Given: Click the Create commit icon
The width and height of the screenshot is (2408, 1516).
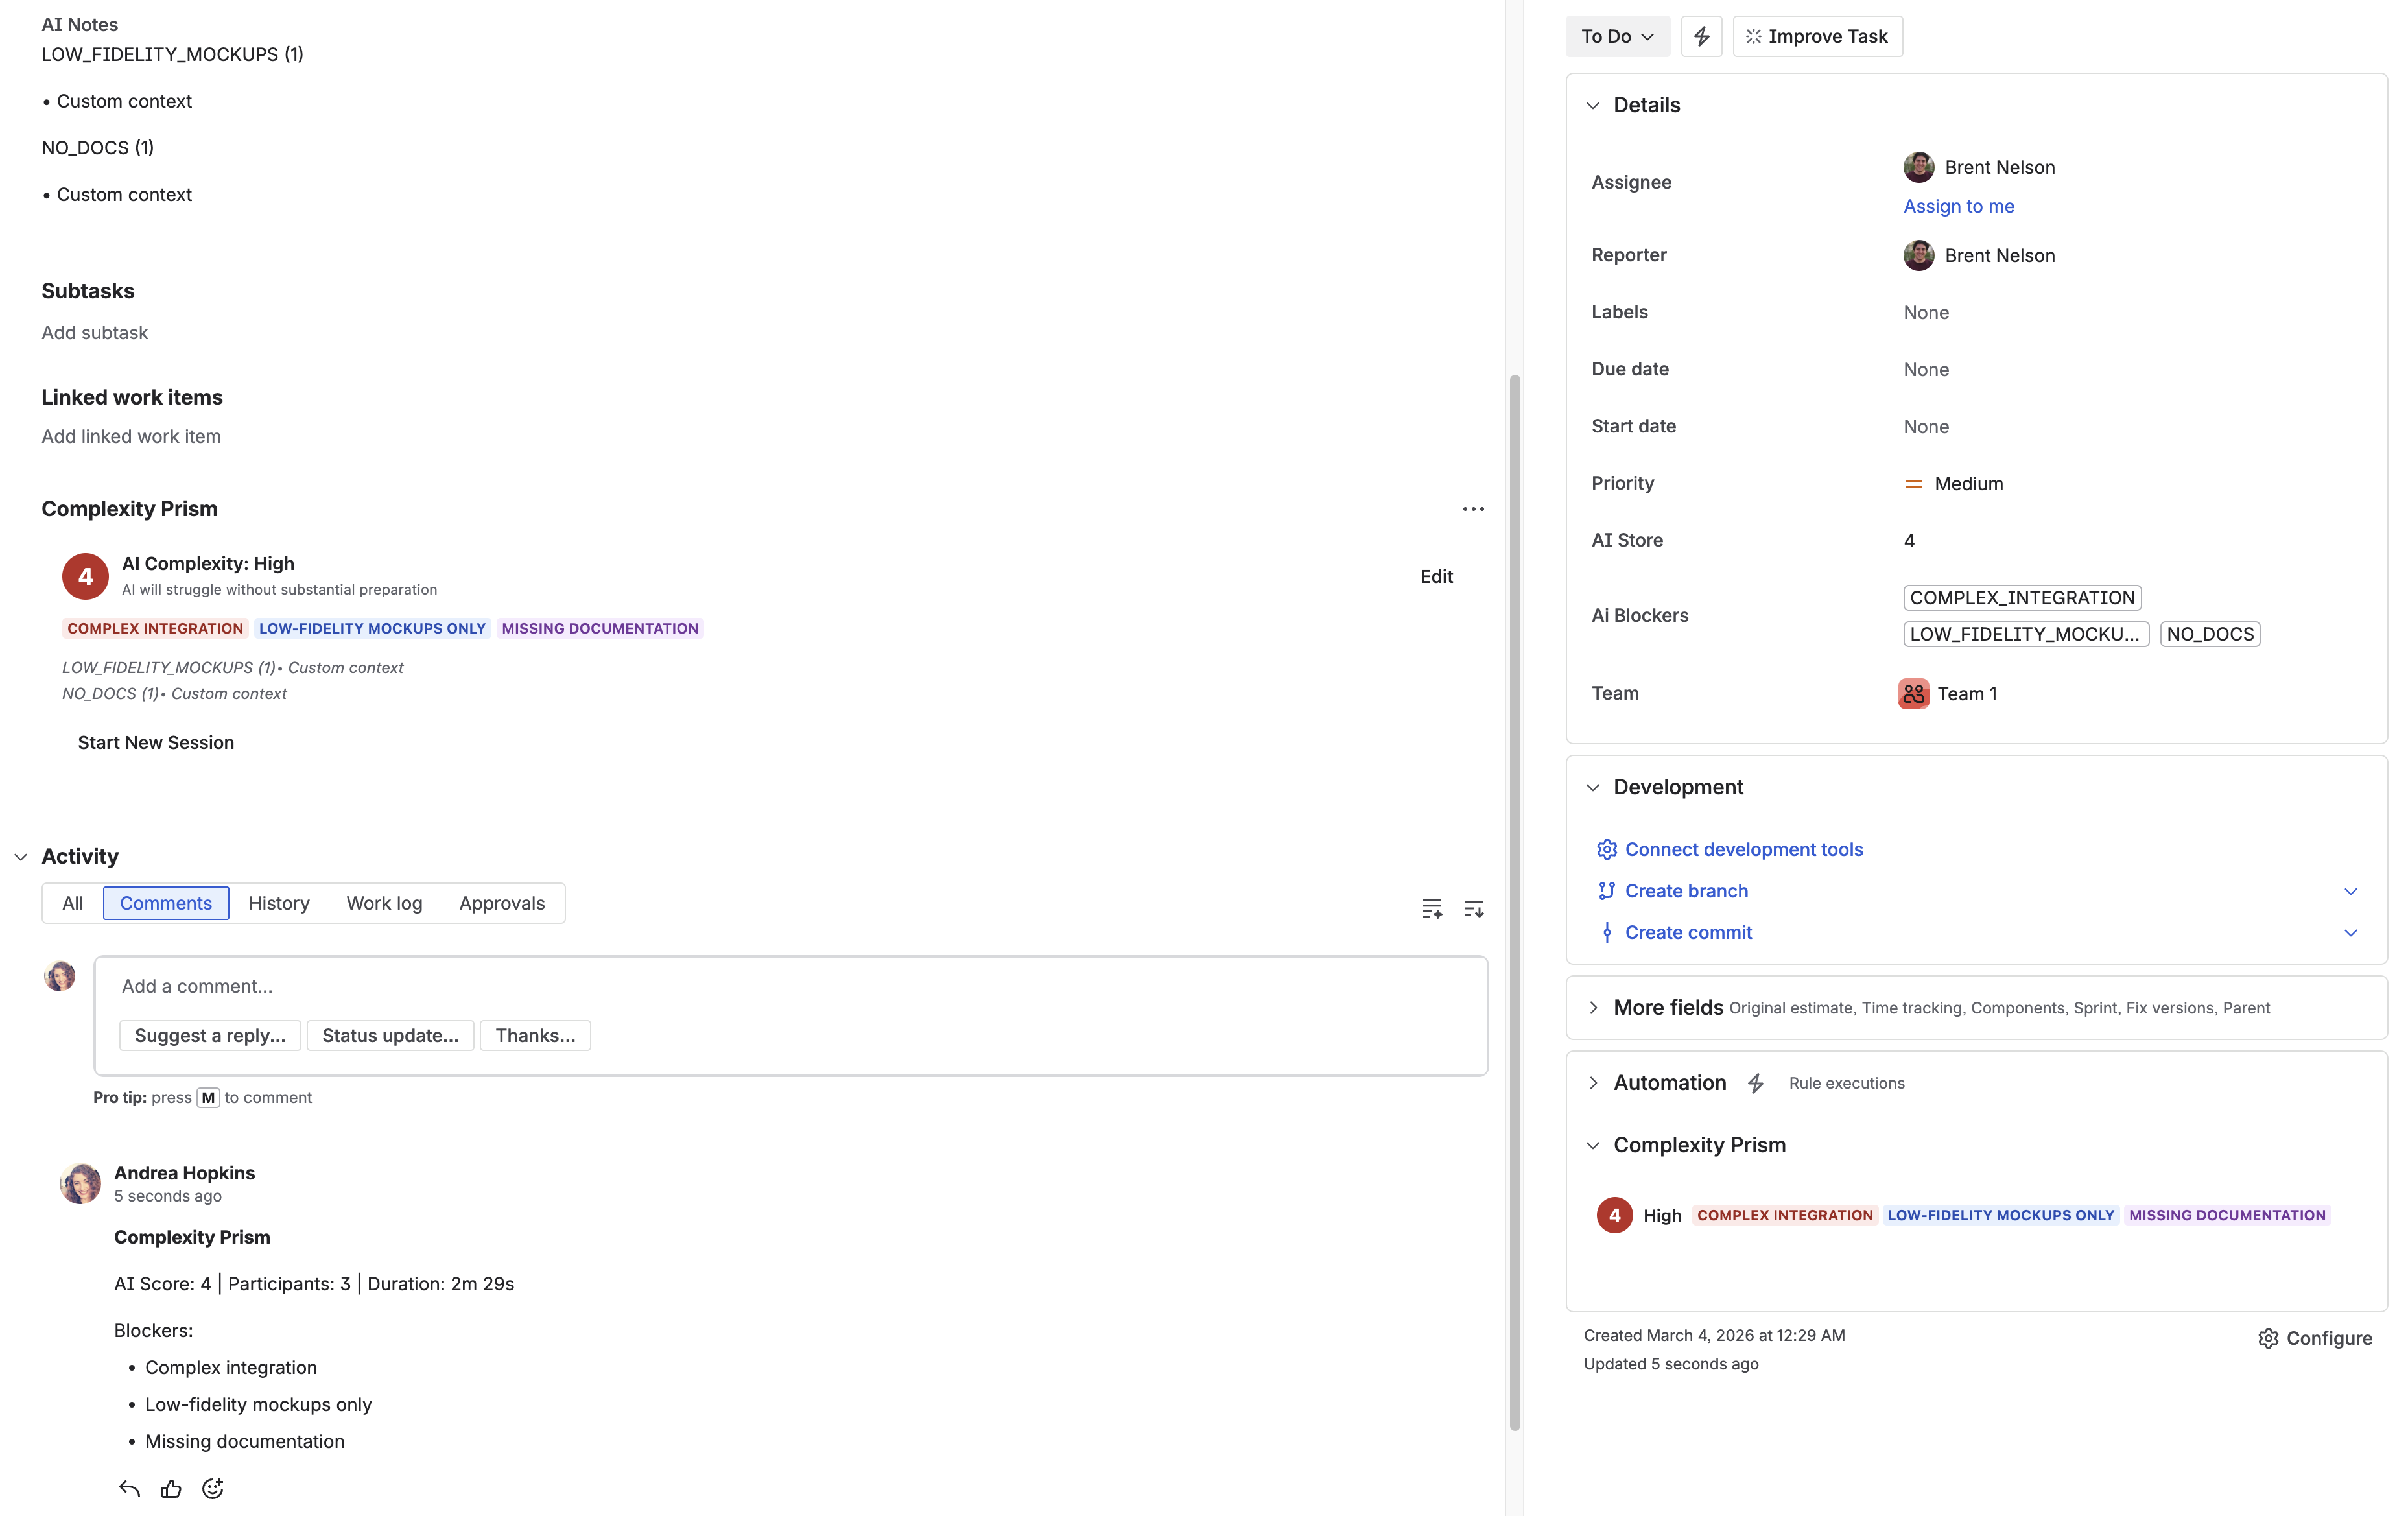Looking at the screenshot, I should click(1607, 932).
